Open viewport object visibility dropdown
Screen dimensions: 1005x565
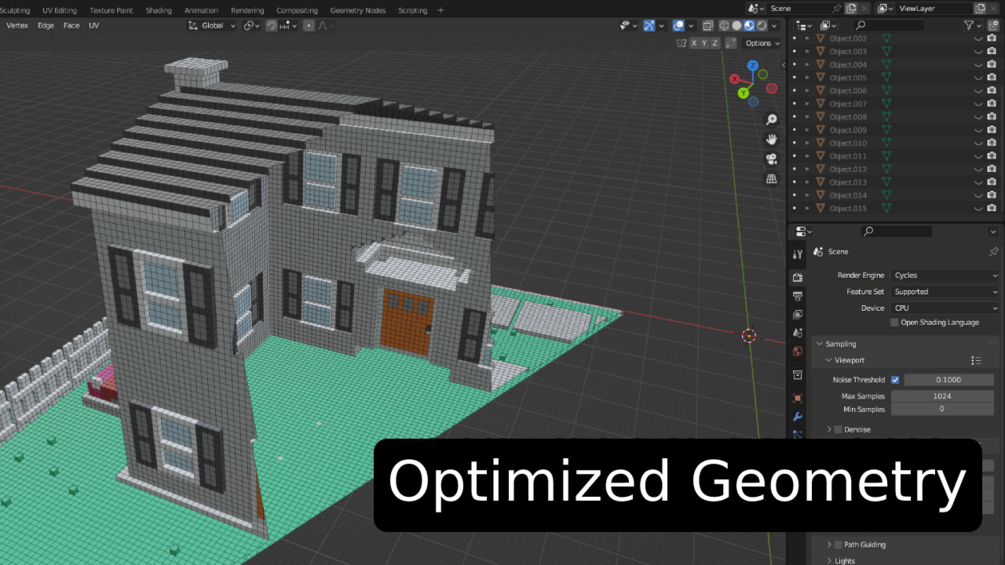628,26
